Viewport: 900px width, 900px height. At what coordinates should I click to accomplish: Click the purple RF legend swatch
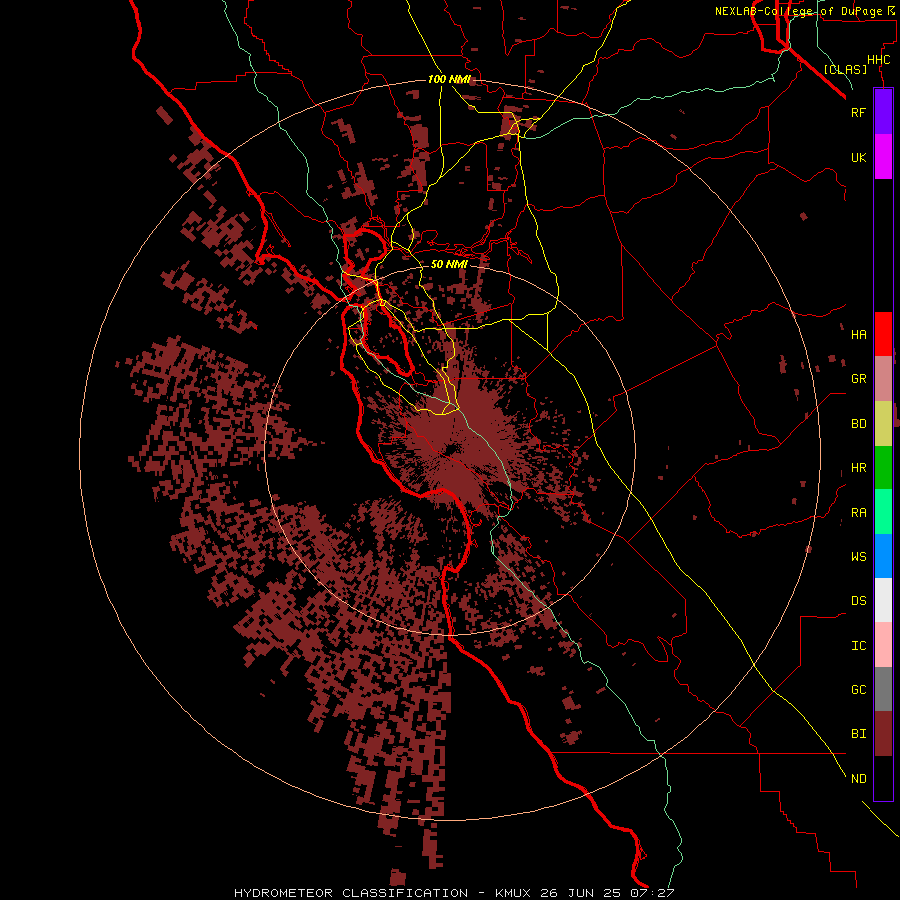(883, 112)
